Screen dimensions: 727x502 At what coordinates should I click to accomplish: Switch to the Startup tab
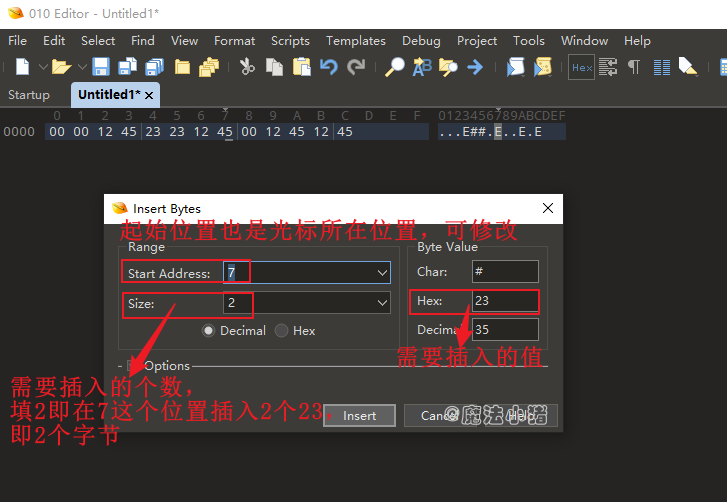29,95
